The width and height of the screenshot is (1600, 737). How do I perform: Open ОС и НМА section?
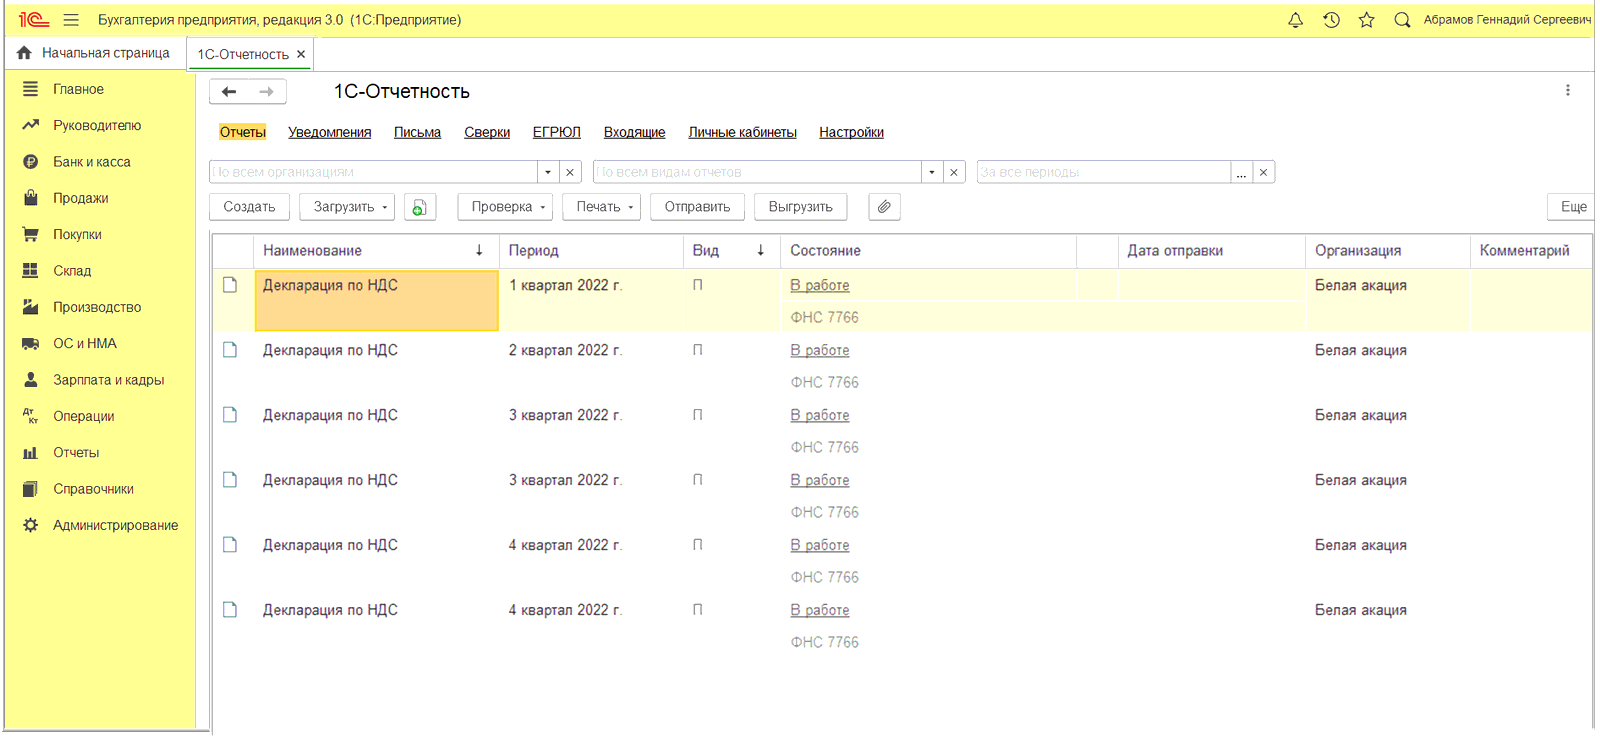(x=85, y=343)
